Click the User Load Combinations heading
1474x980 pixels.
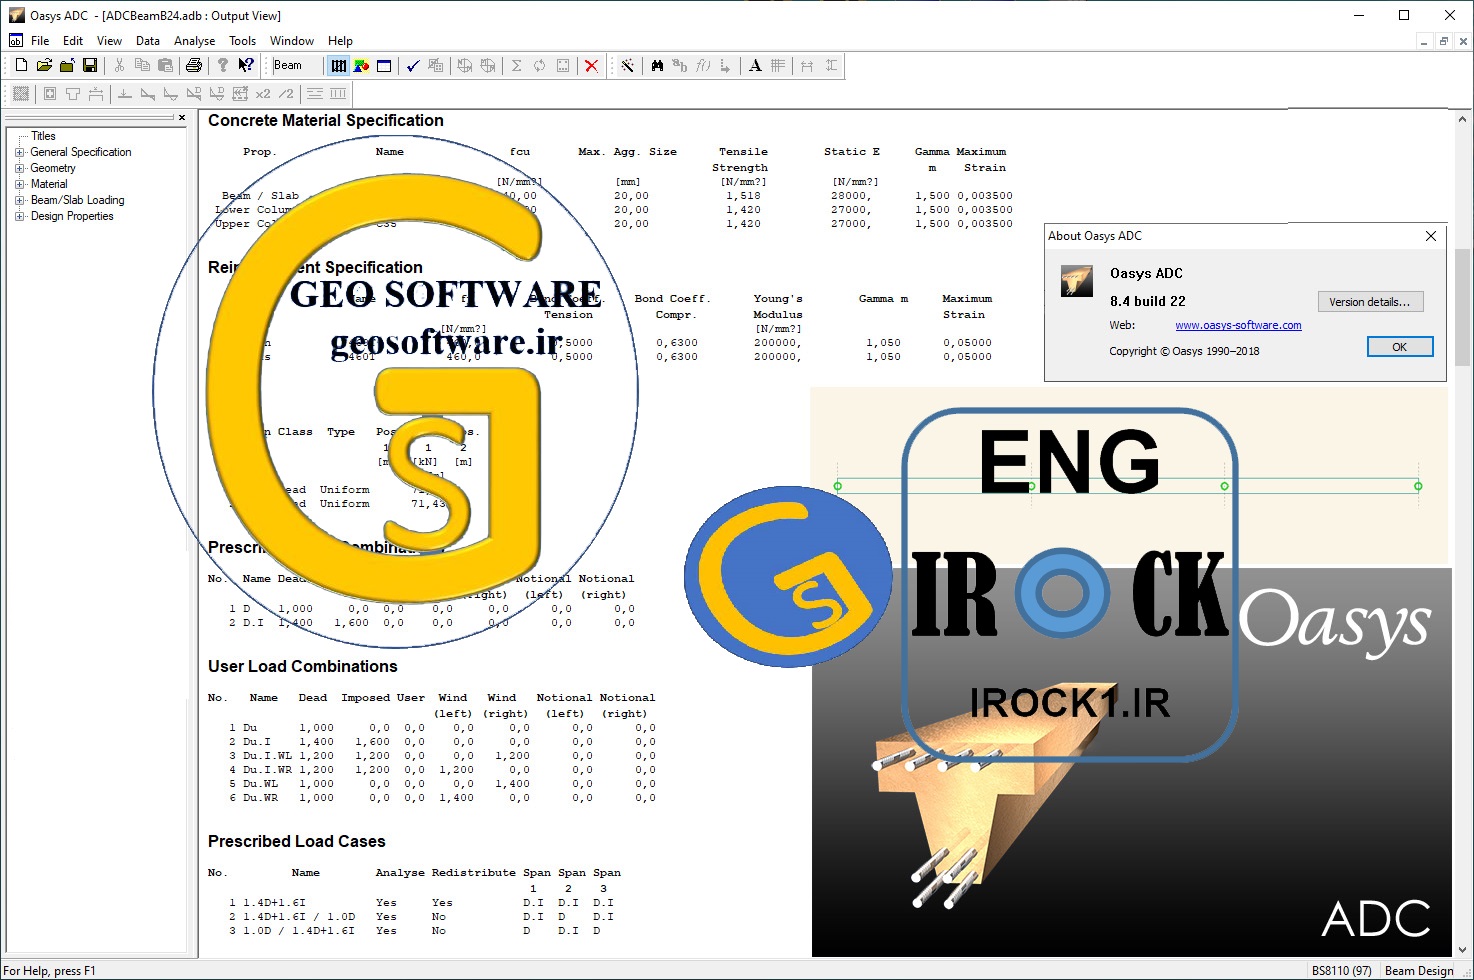click(303, 666)
